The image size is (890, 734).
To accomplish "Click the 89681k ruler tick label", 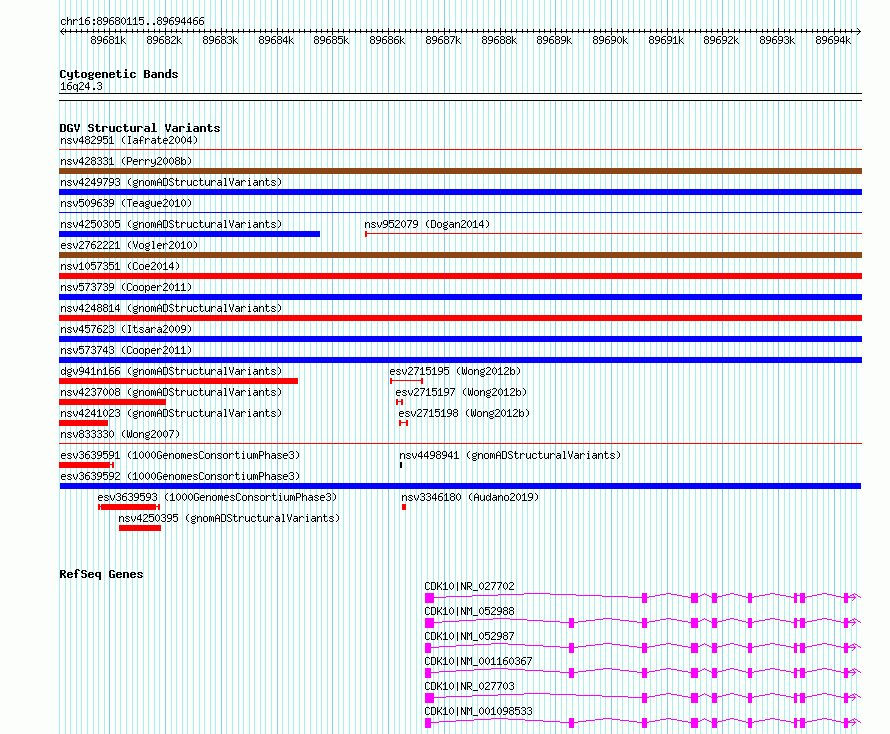I will click(108, 40).
